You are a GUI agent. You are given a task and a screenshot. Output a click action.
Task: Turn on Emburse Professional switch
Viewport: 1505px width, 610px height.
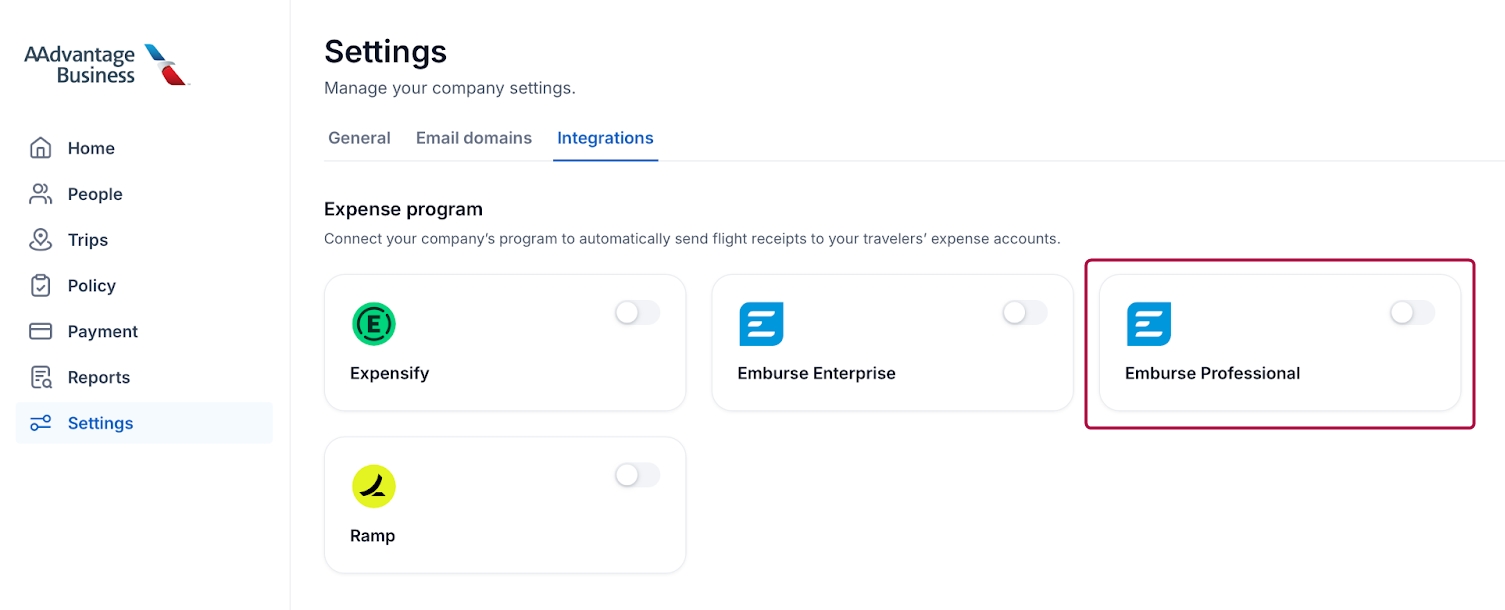coord(1411,313)
